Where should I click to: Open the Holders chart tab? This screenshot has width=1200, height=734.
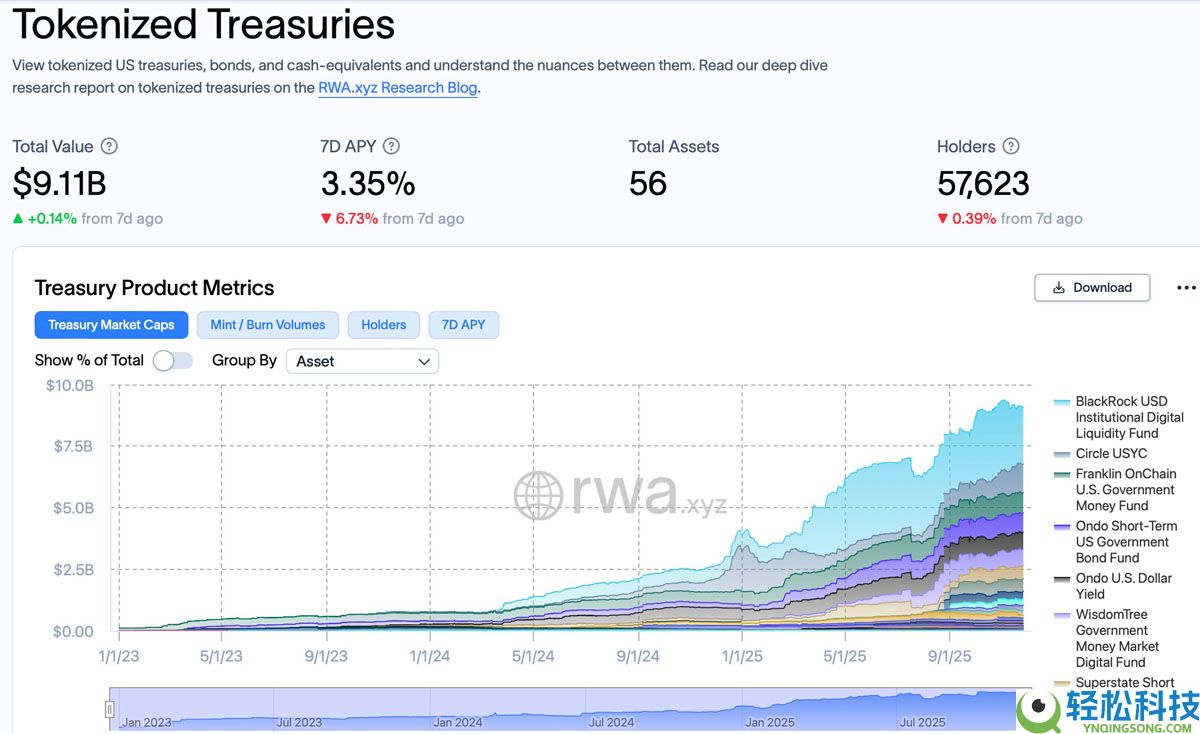[x=384, y=325]
